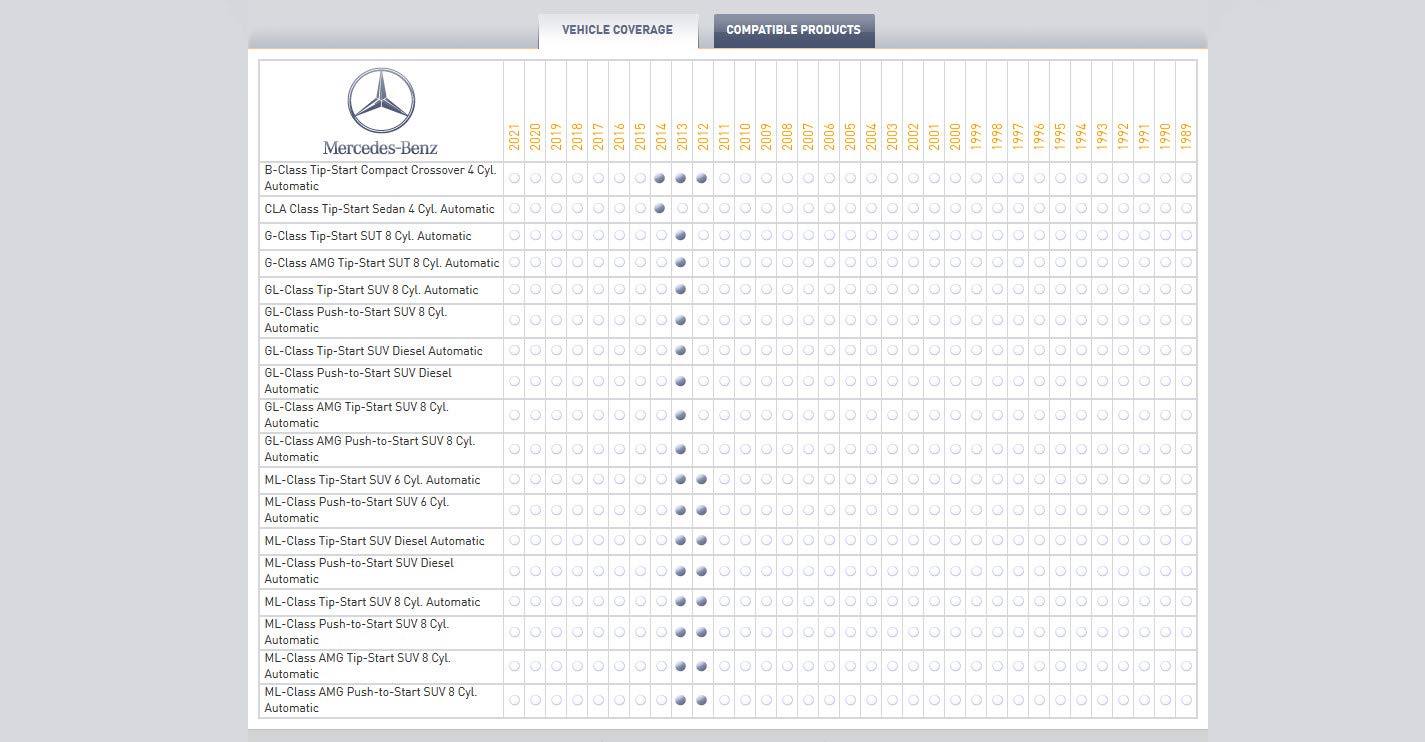Viewport: 1425px width, 742px height.
Task: Click the 2021 year column header
Action: 514,137
